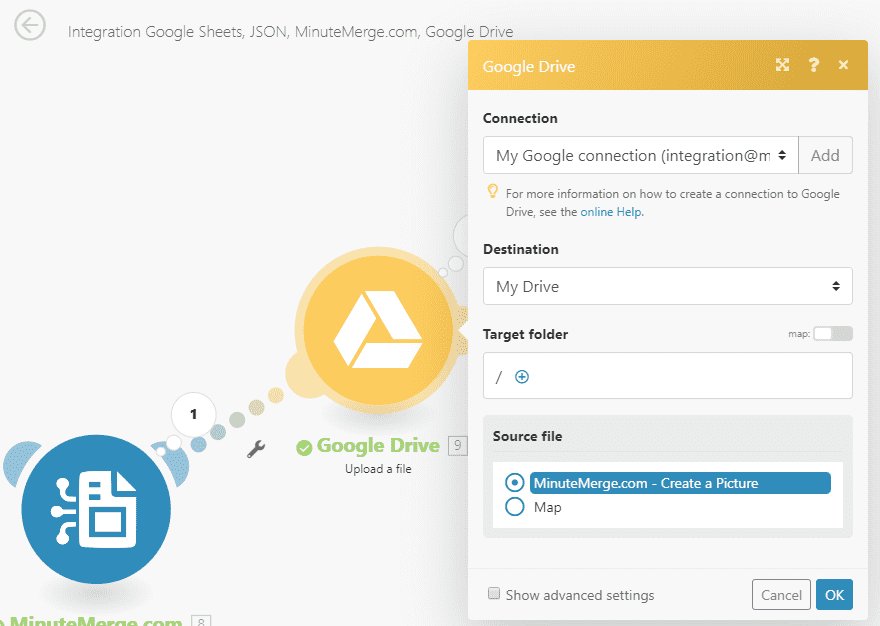Close the Google Drive dialog panel
Image resolution: width=880 pixels, height=626 pixels.
click(843, 65)
